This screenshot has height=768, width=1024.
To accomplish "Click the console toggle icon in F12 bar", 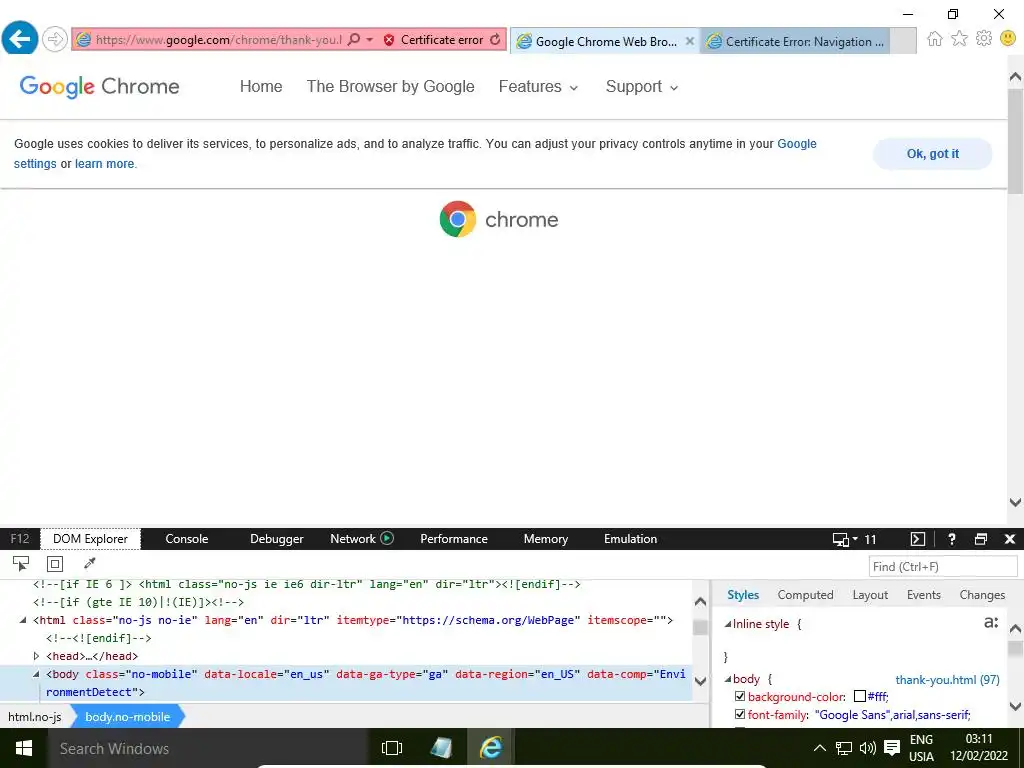I will (x=918, y=539).
